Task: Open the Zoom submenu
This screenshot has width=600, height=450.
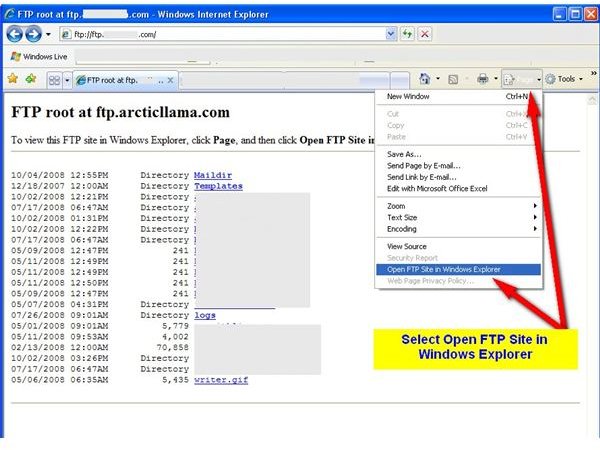Action: [458, 206]
